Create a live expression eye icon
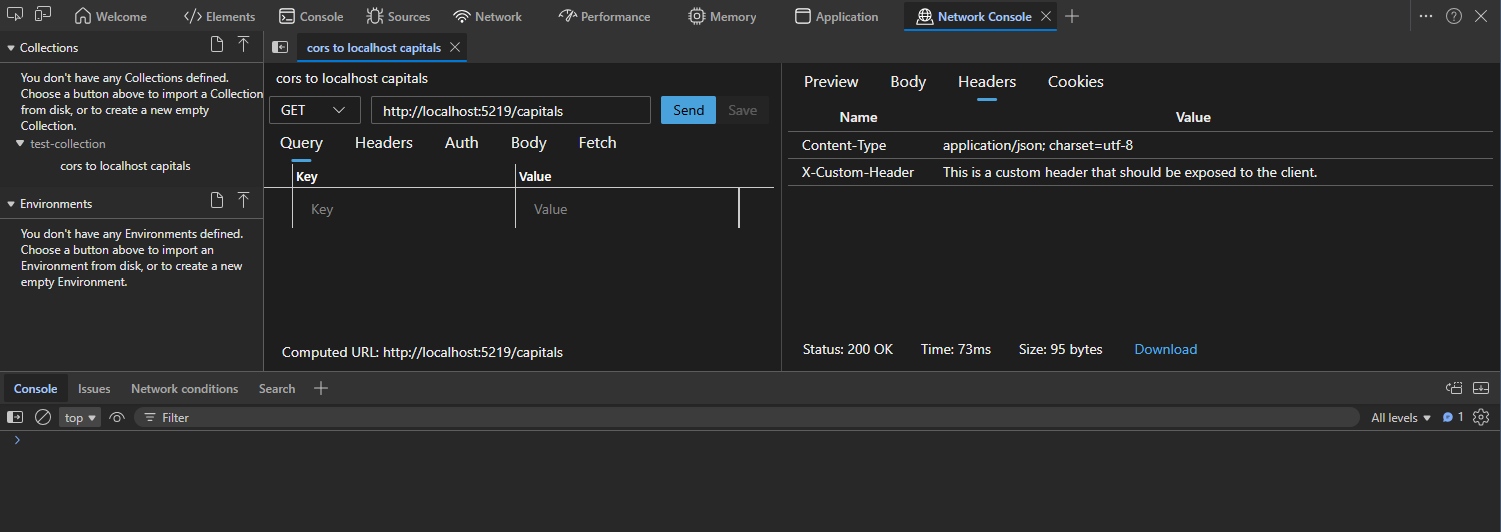 (x=117, y=417)
